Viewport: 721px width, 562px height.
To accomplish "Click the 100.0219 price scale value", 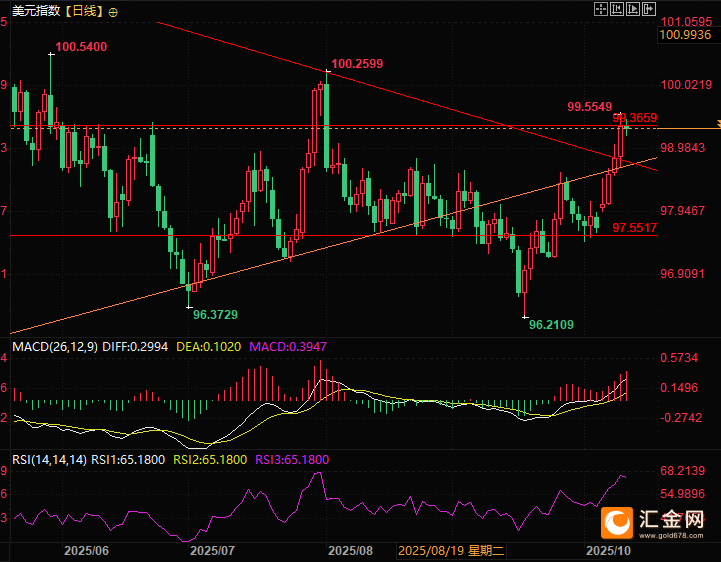I will [686, 85].
